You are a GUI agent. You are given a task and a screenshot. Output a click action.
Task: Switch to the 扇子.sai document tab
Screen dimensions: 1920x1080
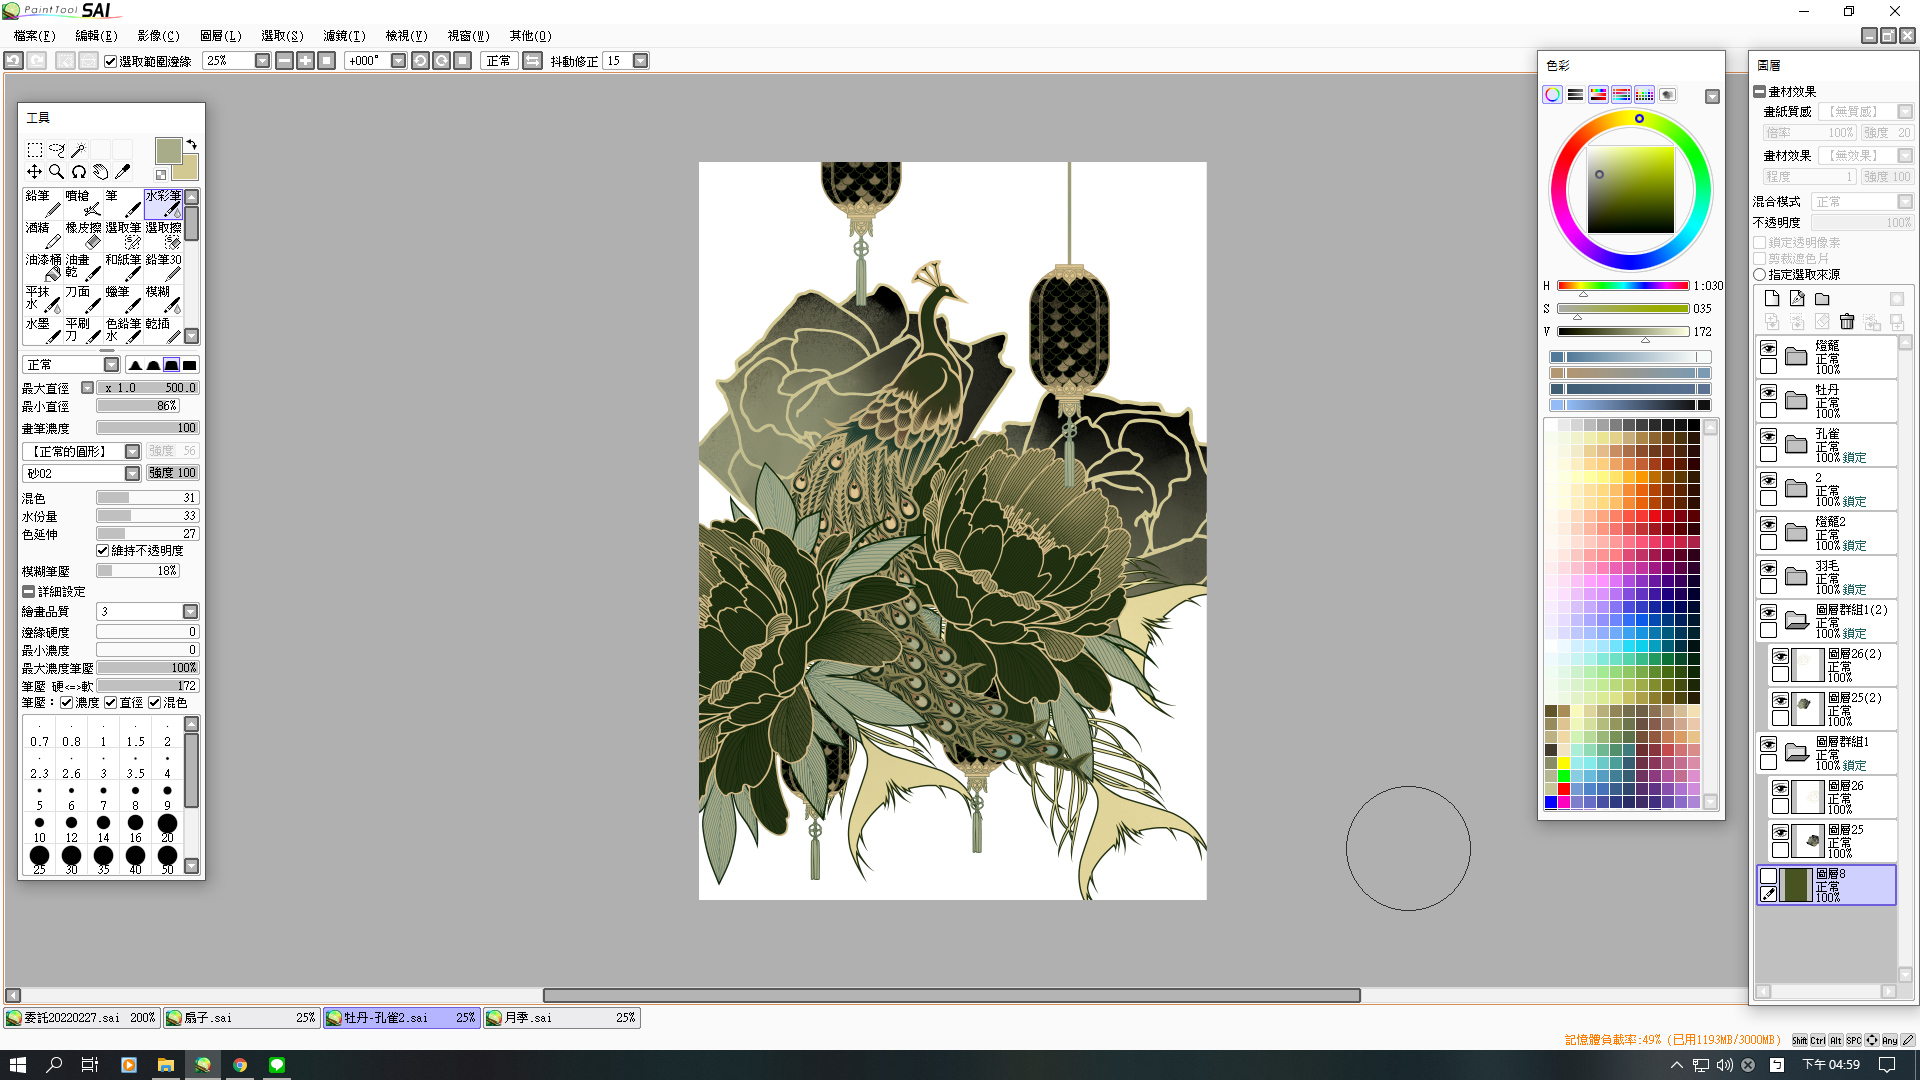coord(241,1018)
